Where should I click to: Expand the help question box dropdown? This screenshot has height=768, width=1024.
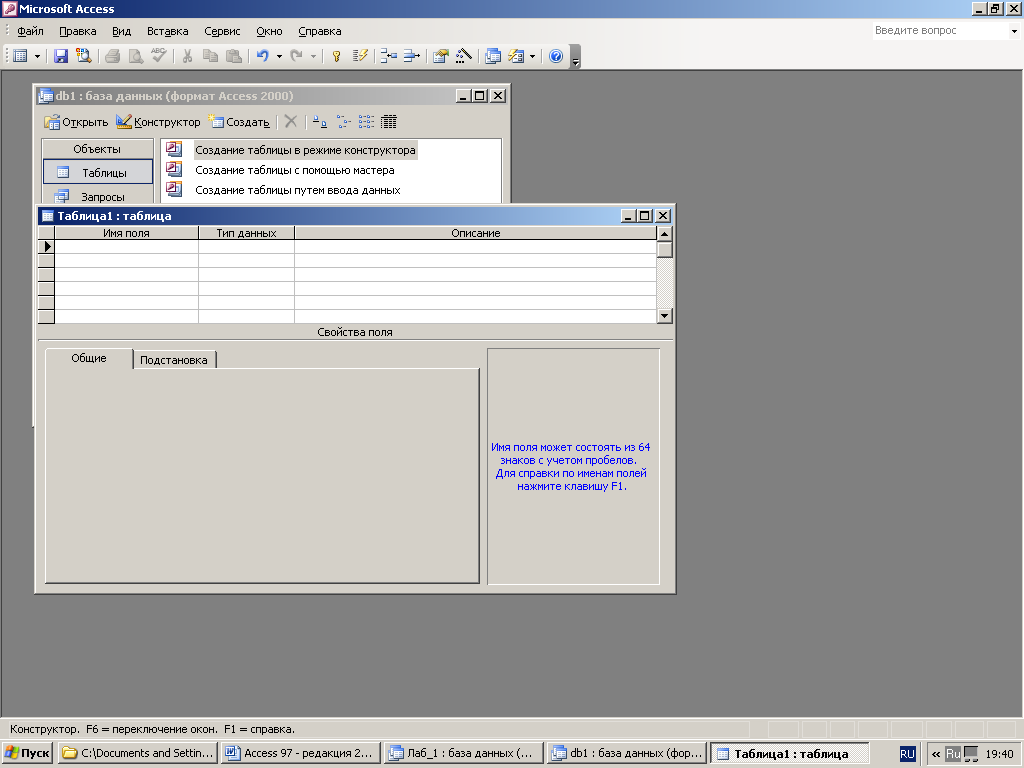tap(1014, 31)
